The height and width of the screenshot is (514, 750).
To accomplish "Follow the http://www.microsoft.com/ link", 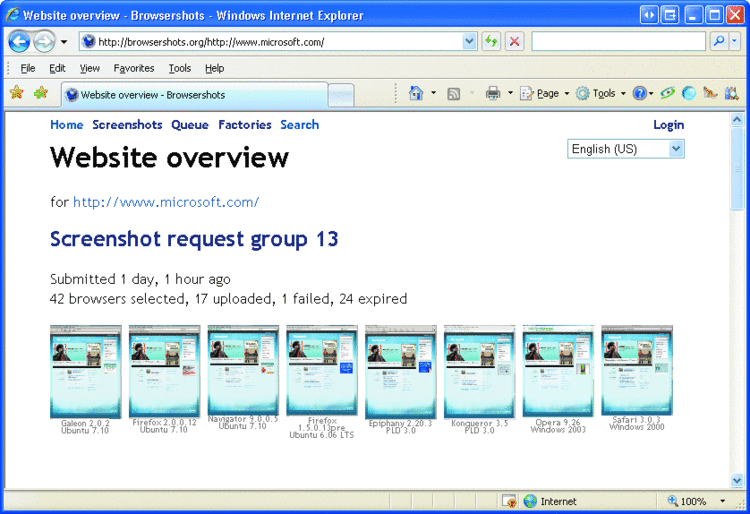I will tap(166, 202).
